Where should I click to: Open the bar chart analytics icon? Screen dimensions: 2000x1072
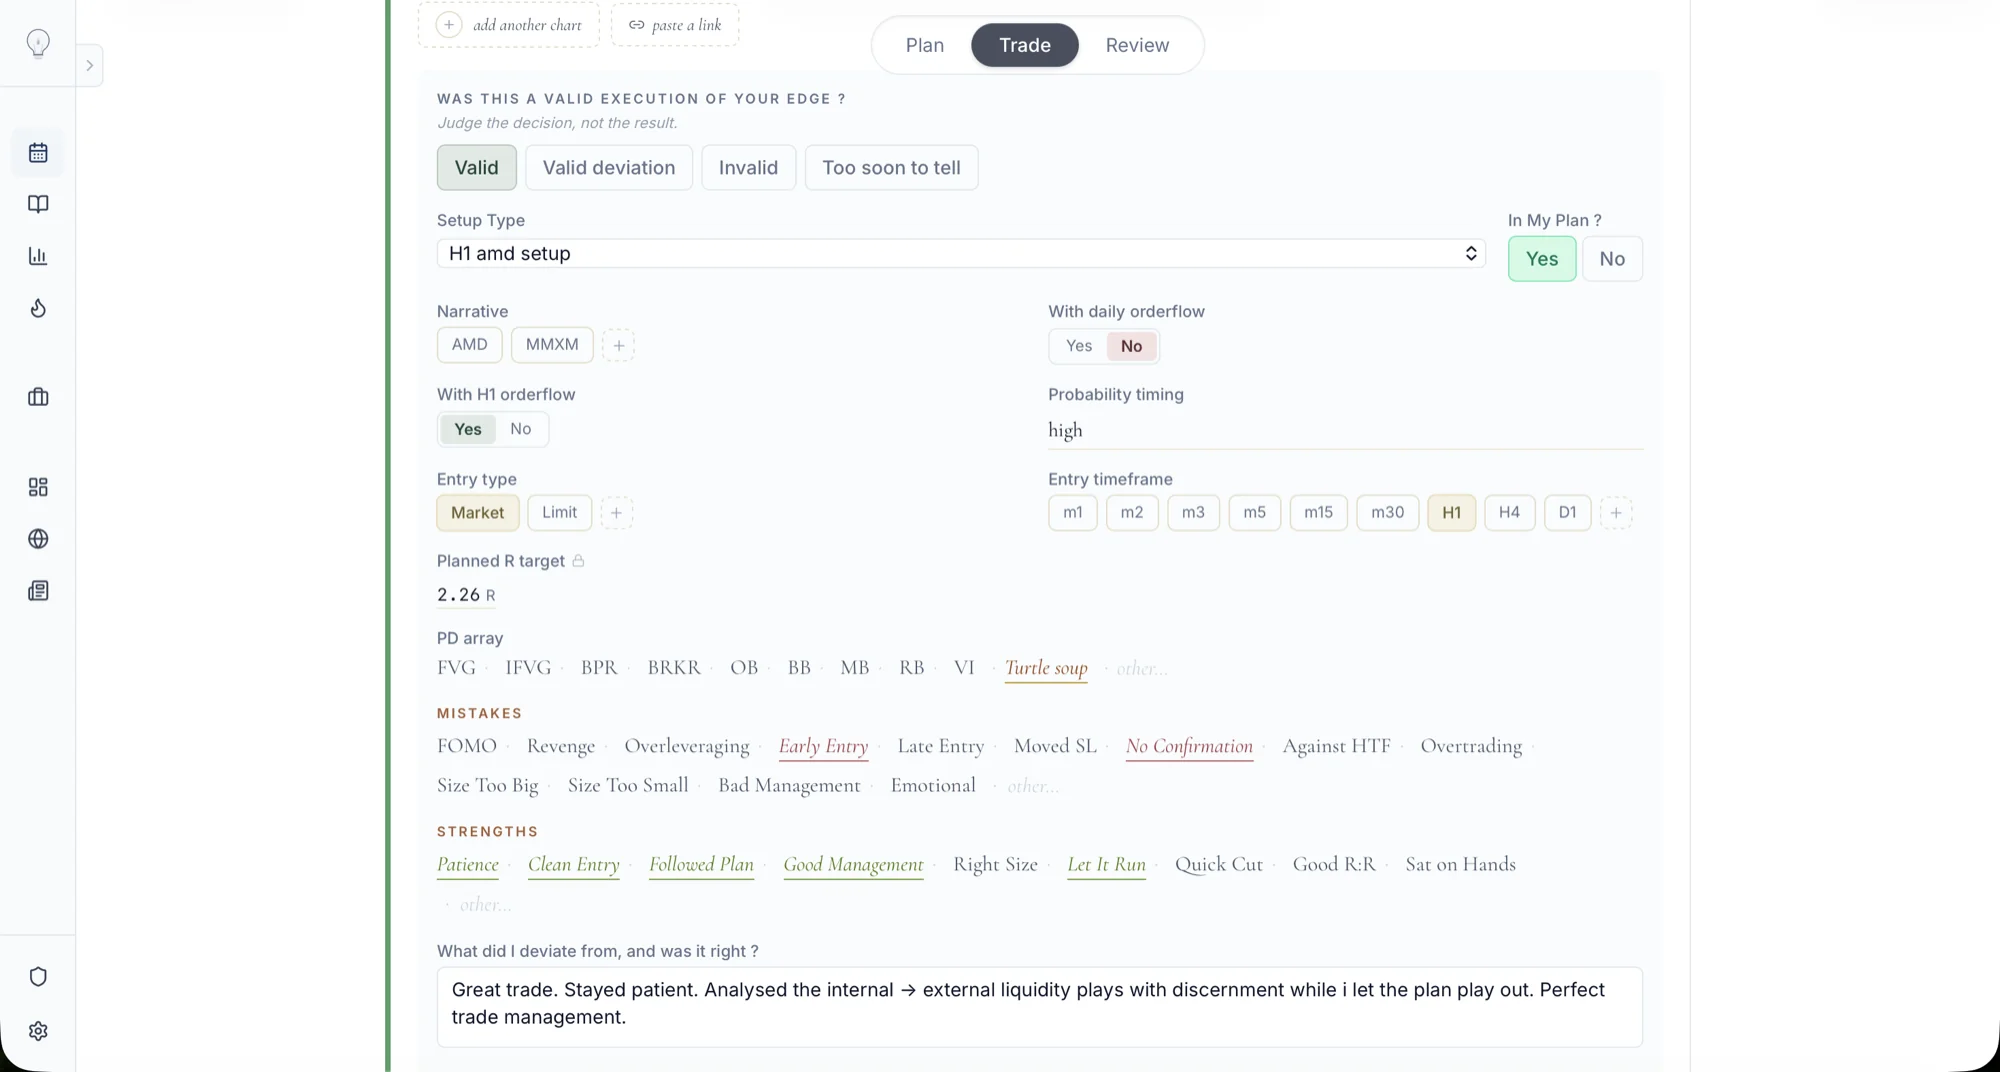click(38, 256)
